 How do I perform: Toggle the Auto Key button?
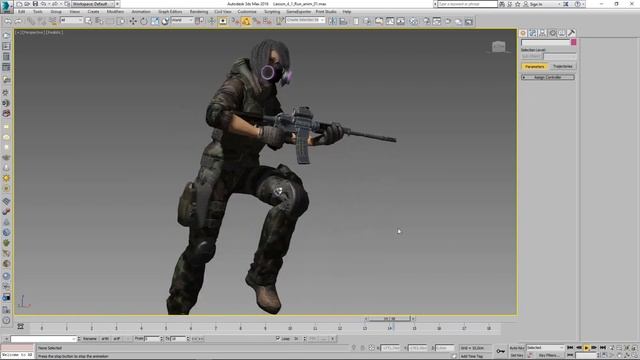[516, 348]
